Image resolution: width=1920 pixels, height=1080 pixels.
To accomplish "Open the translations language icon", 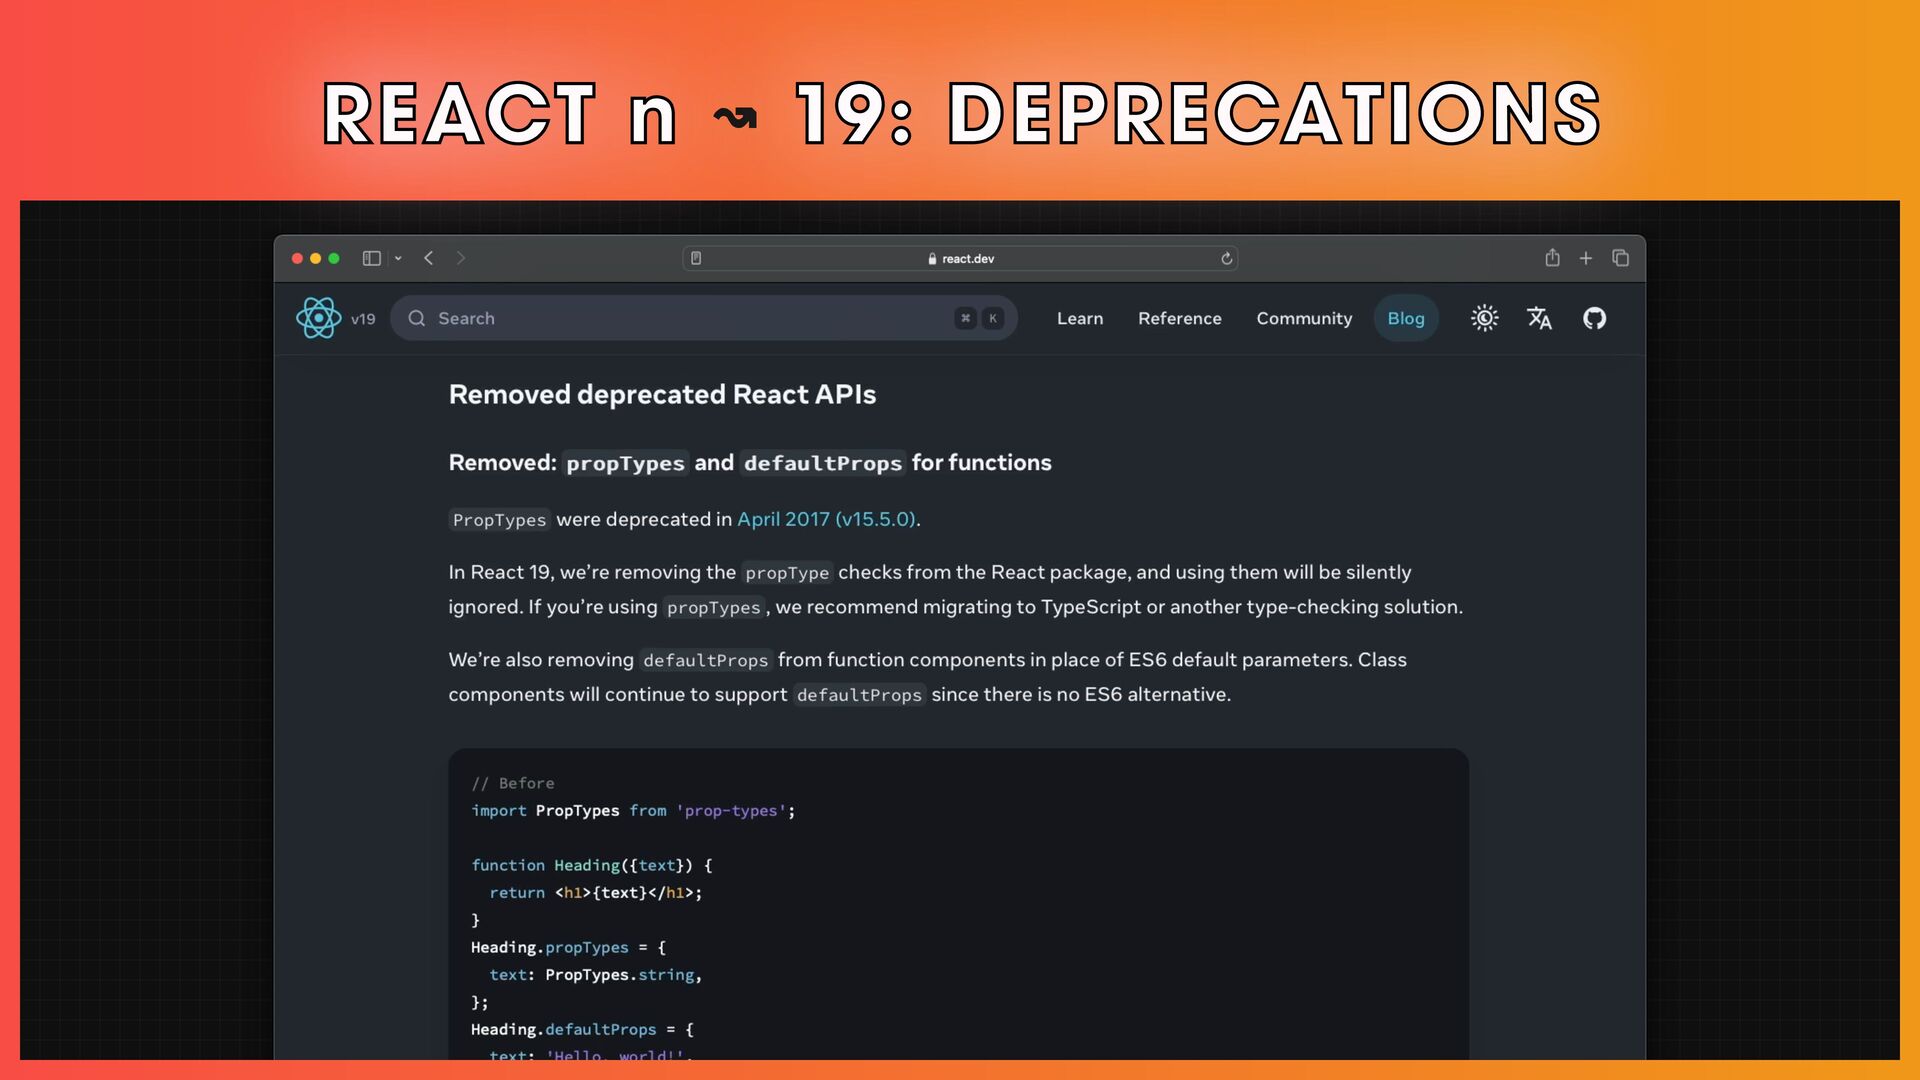I will (1539, 318).
